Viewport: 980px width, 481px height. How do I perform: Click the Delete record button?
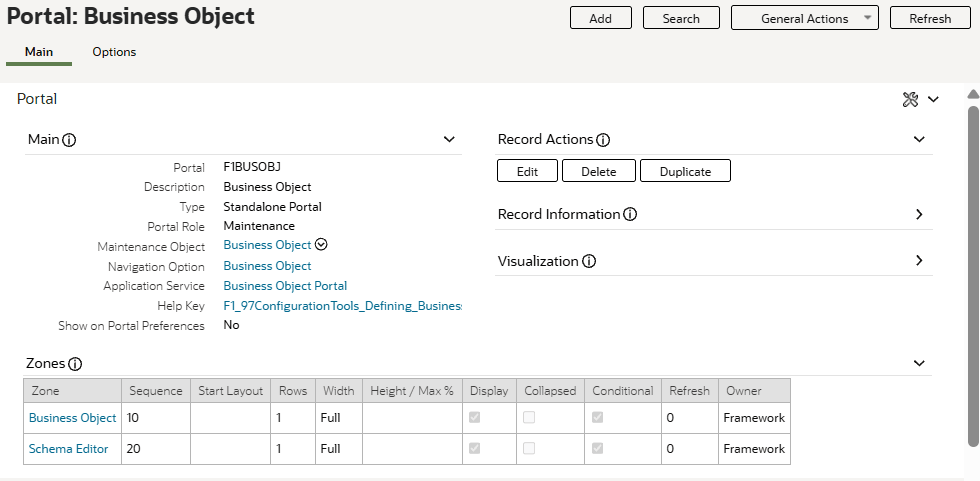point(599,171)
